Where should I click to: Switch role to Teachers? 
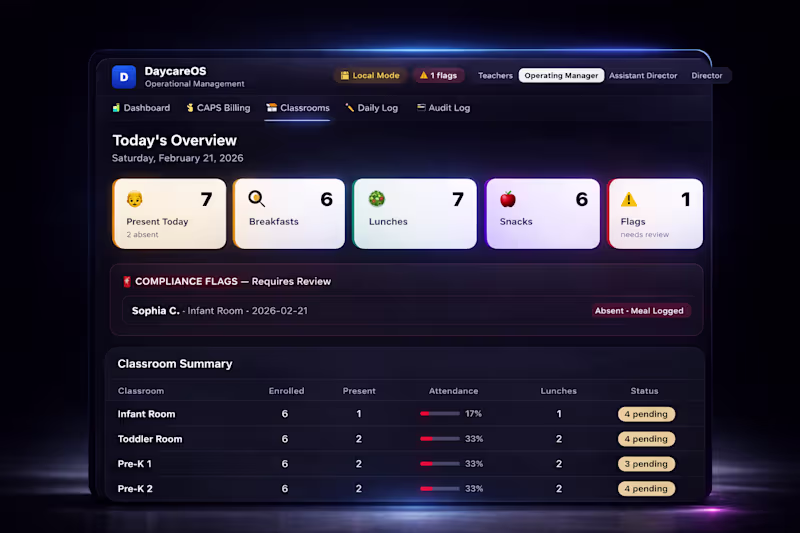(495, 75)
